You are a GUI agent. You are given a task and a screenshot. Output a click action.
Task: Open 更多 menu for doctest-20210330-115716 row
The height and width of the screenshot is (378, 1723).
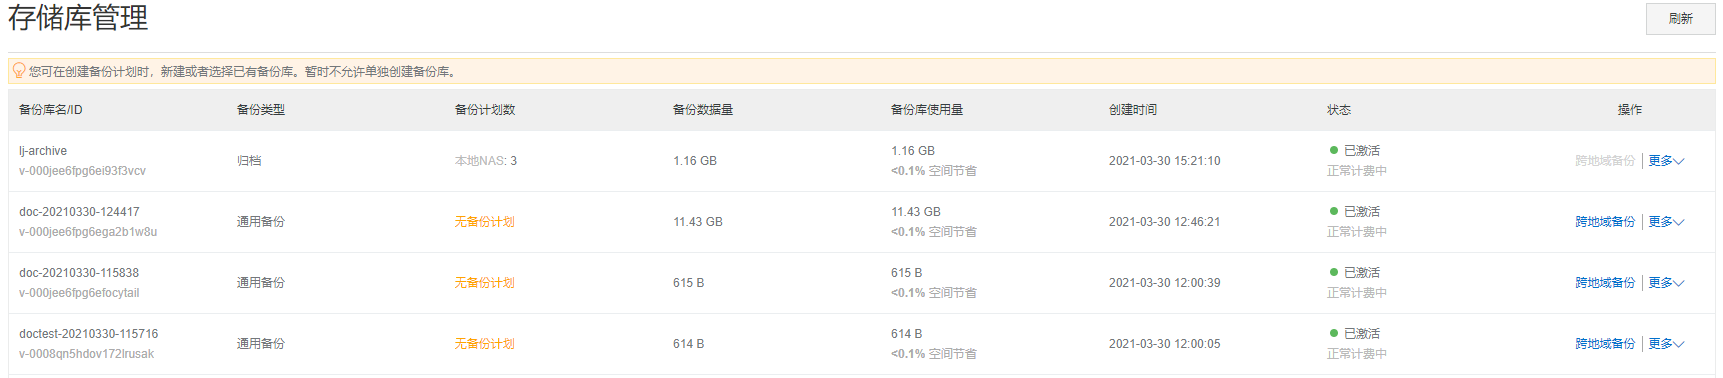(1666, 344)
